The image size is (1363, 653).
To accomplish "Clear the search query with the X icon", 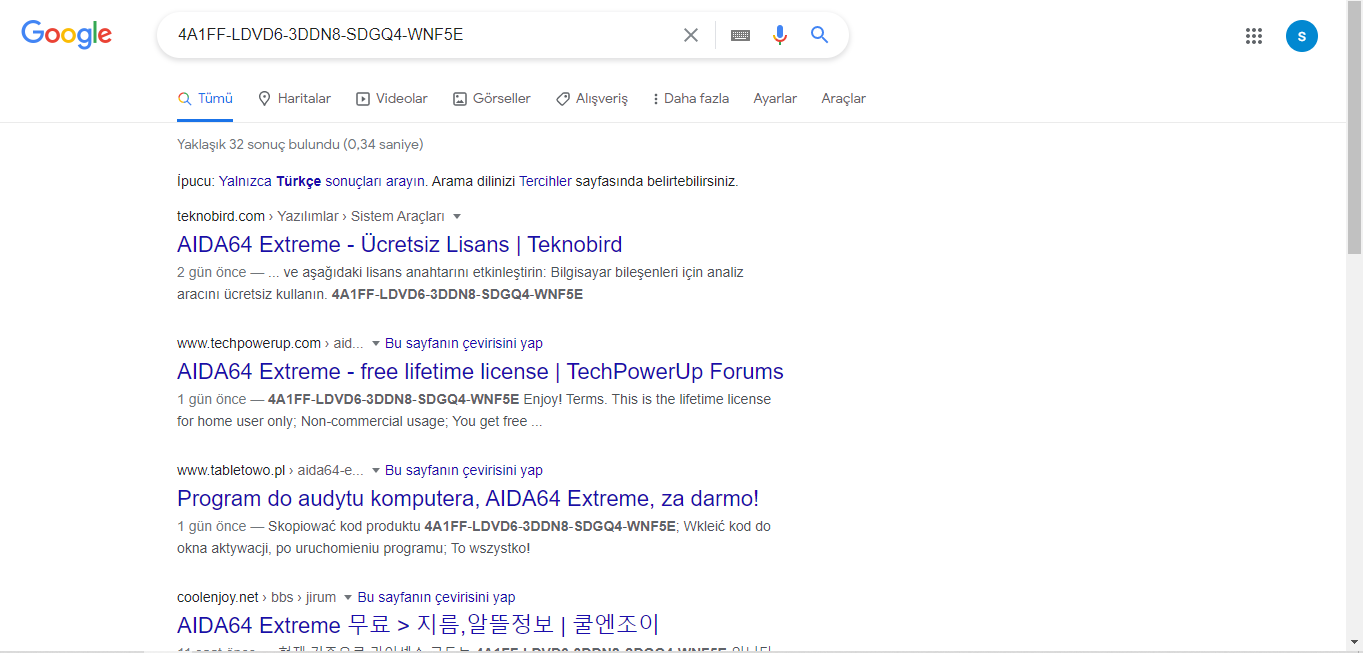I will 690,34.
